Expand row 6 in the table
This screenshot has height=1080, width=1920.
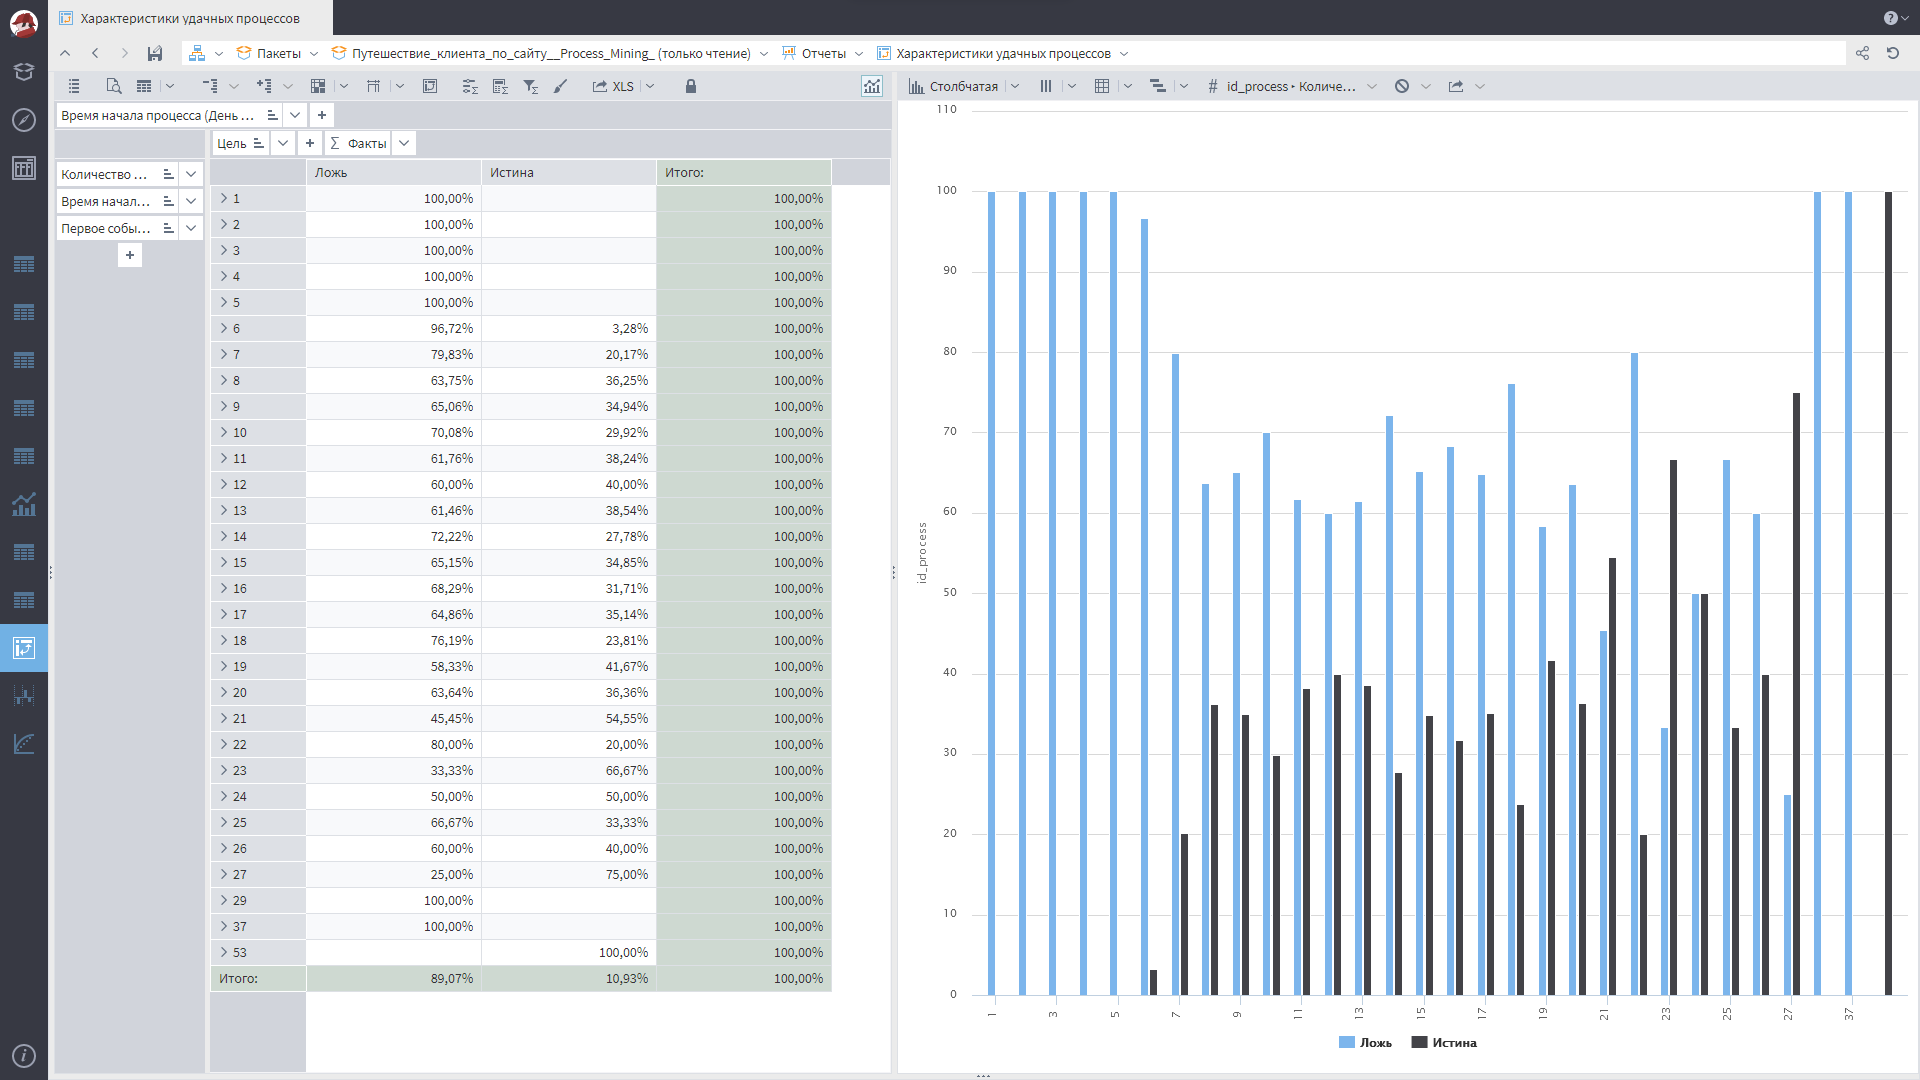224,328
